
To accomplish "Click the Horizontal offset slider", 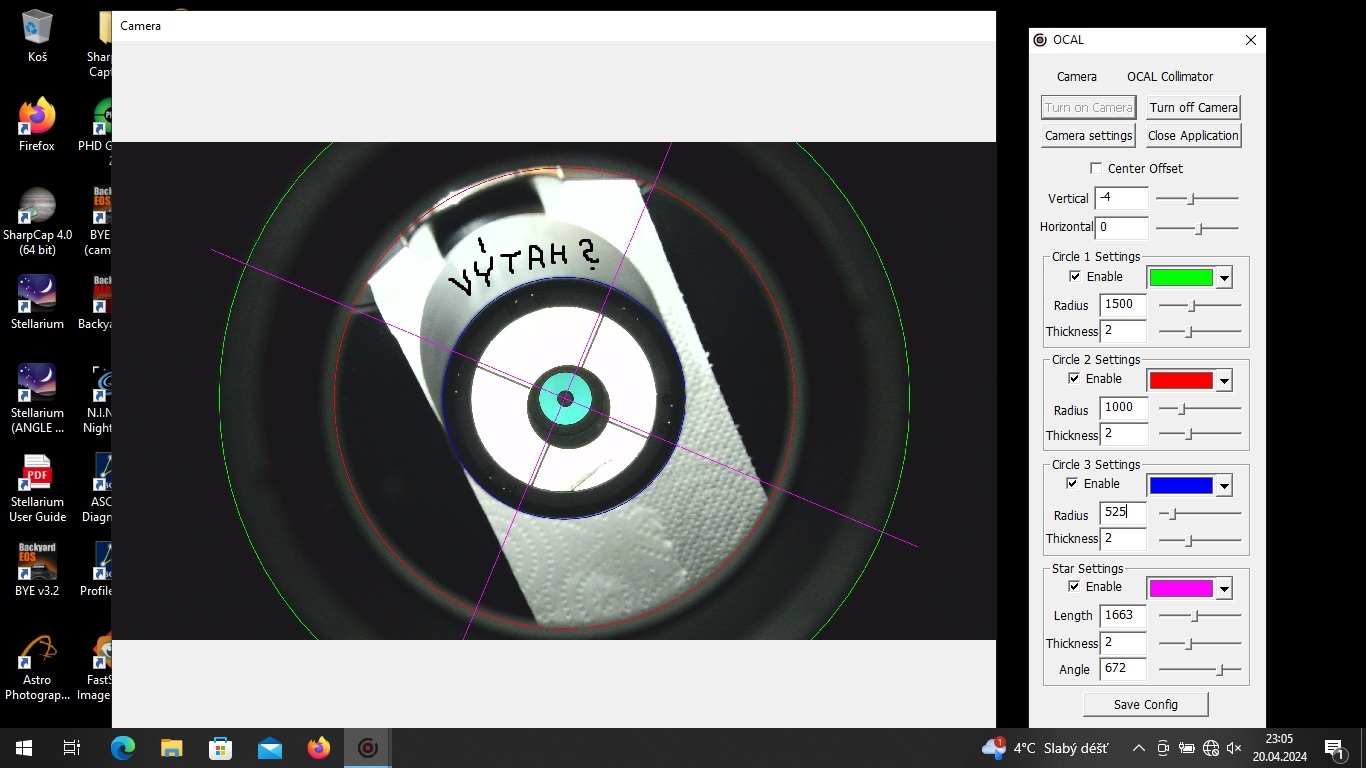I will [1197, 228].
